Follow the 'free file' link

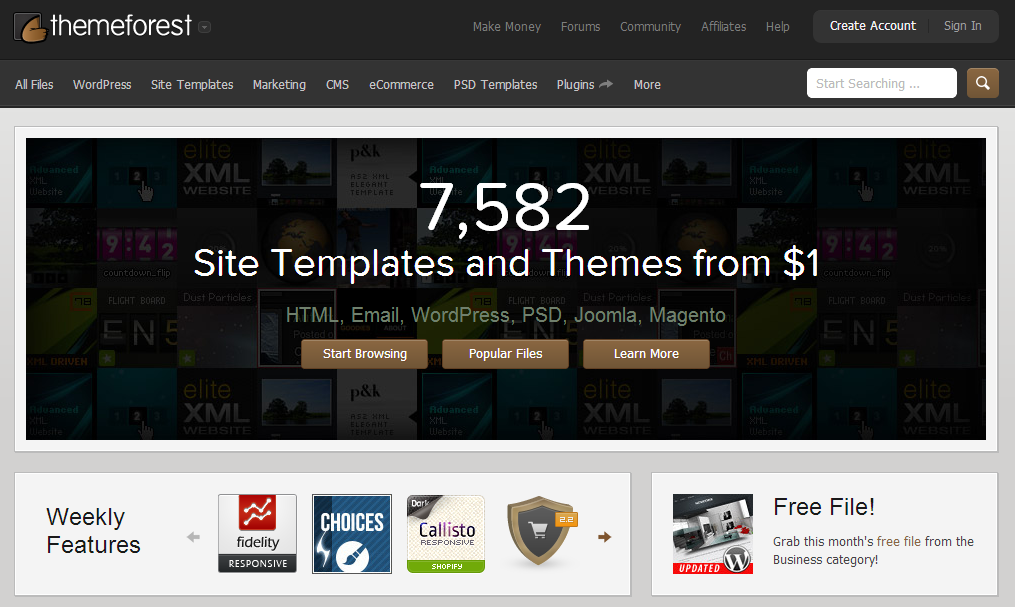[x=898, y=542]
